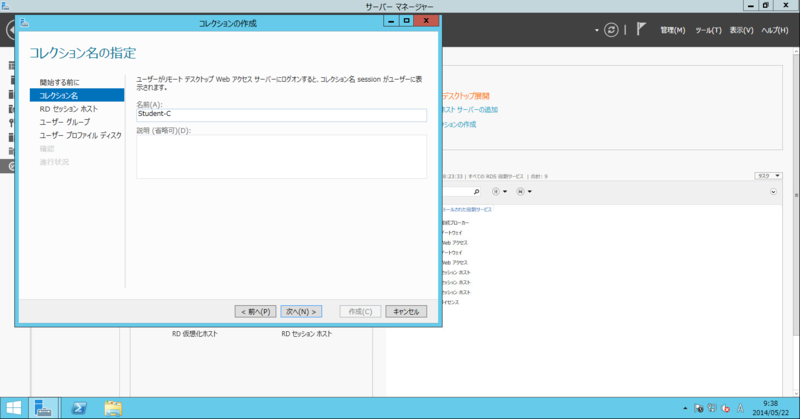Image resolution: width=800 pixels, height=419 pixels.
Task: Select コレクション名 wizard step
Action: pos(77,95)
